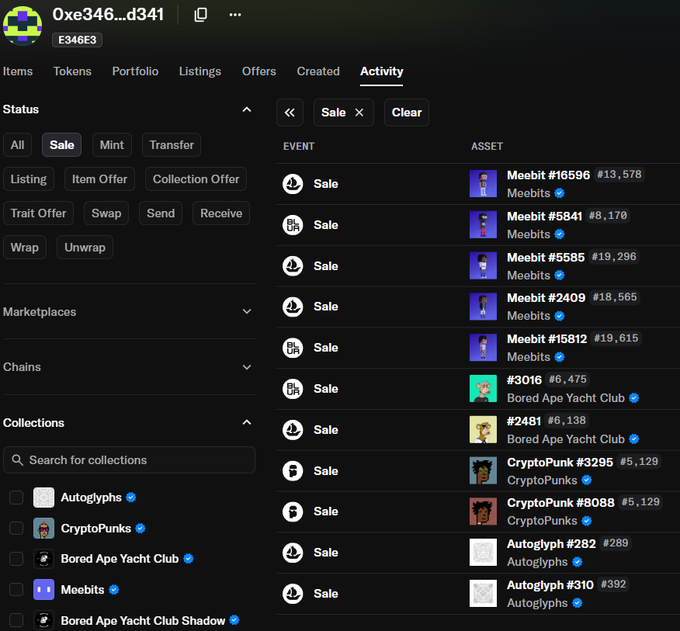680x631 pixels.
Task: Switch to the Created tab
Action: point(318,71)
